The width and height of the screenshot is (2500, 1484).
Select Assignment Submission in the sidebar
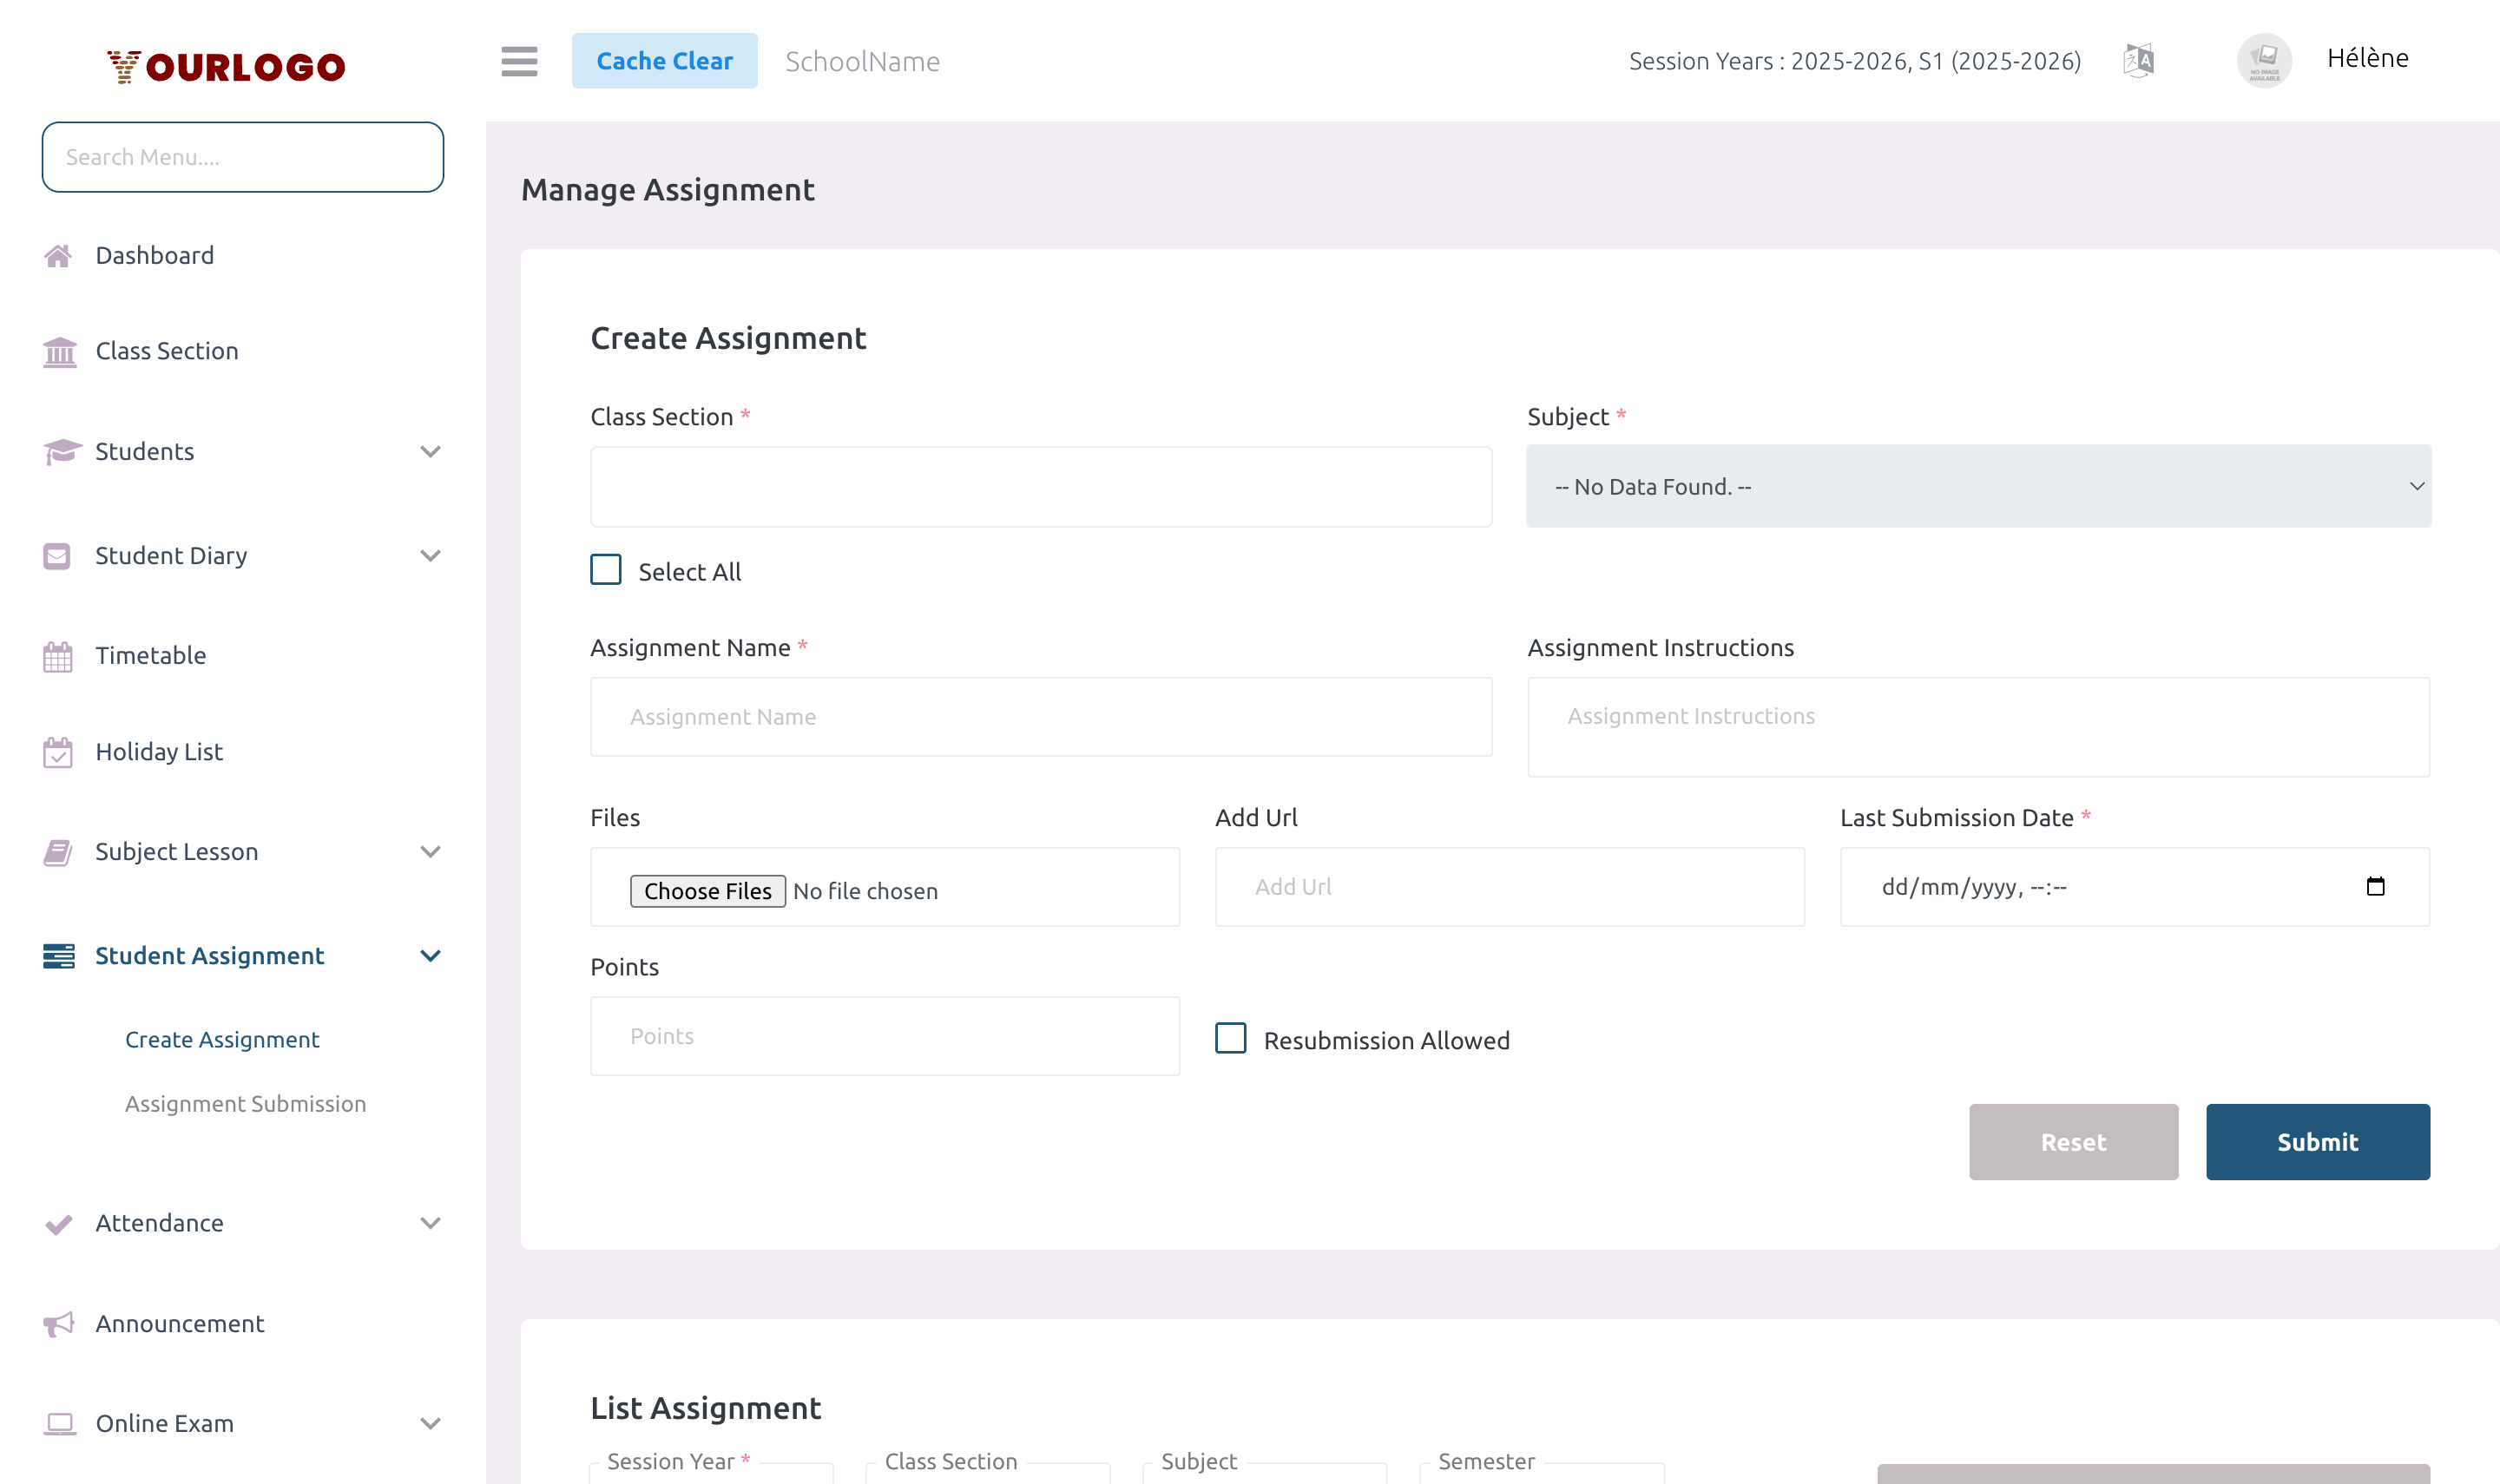245,1104
